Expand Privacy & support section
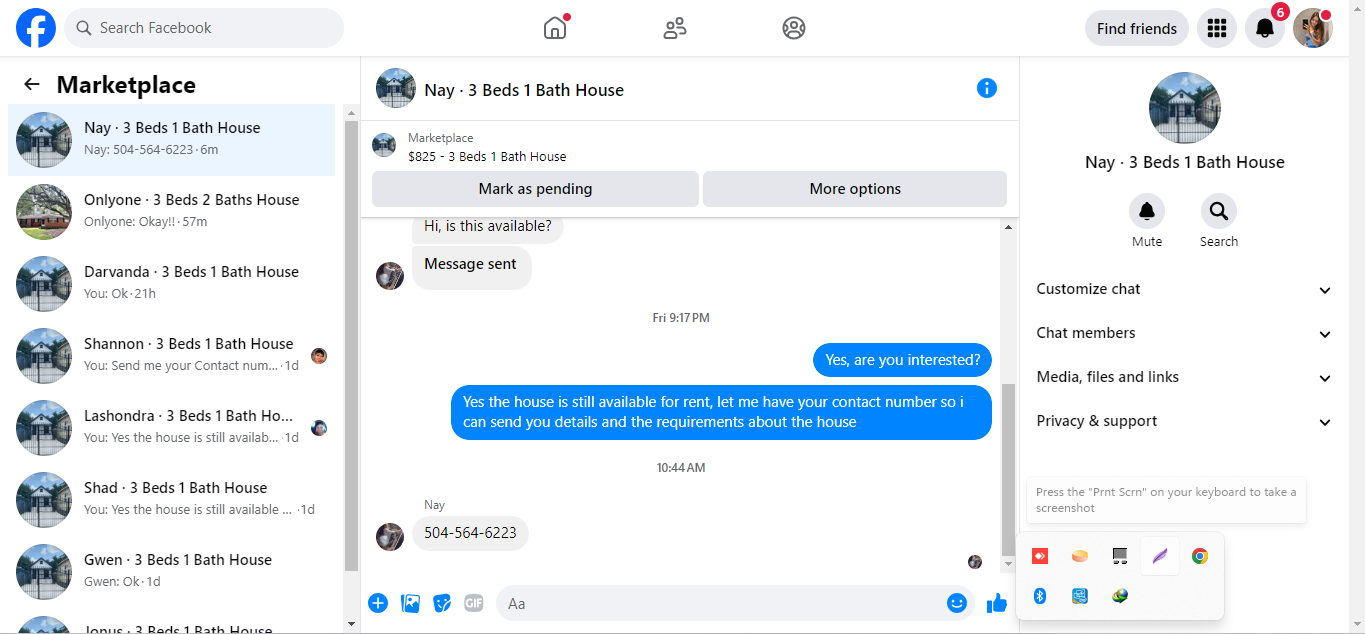This screenshot has width=1365, height=634. coord(1184,421)
